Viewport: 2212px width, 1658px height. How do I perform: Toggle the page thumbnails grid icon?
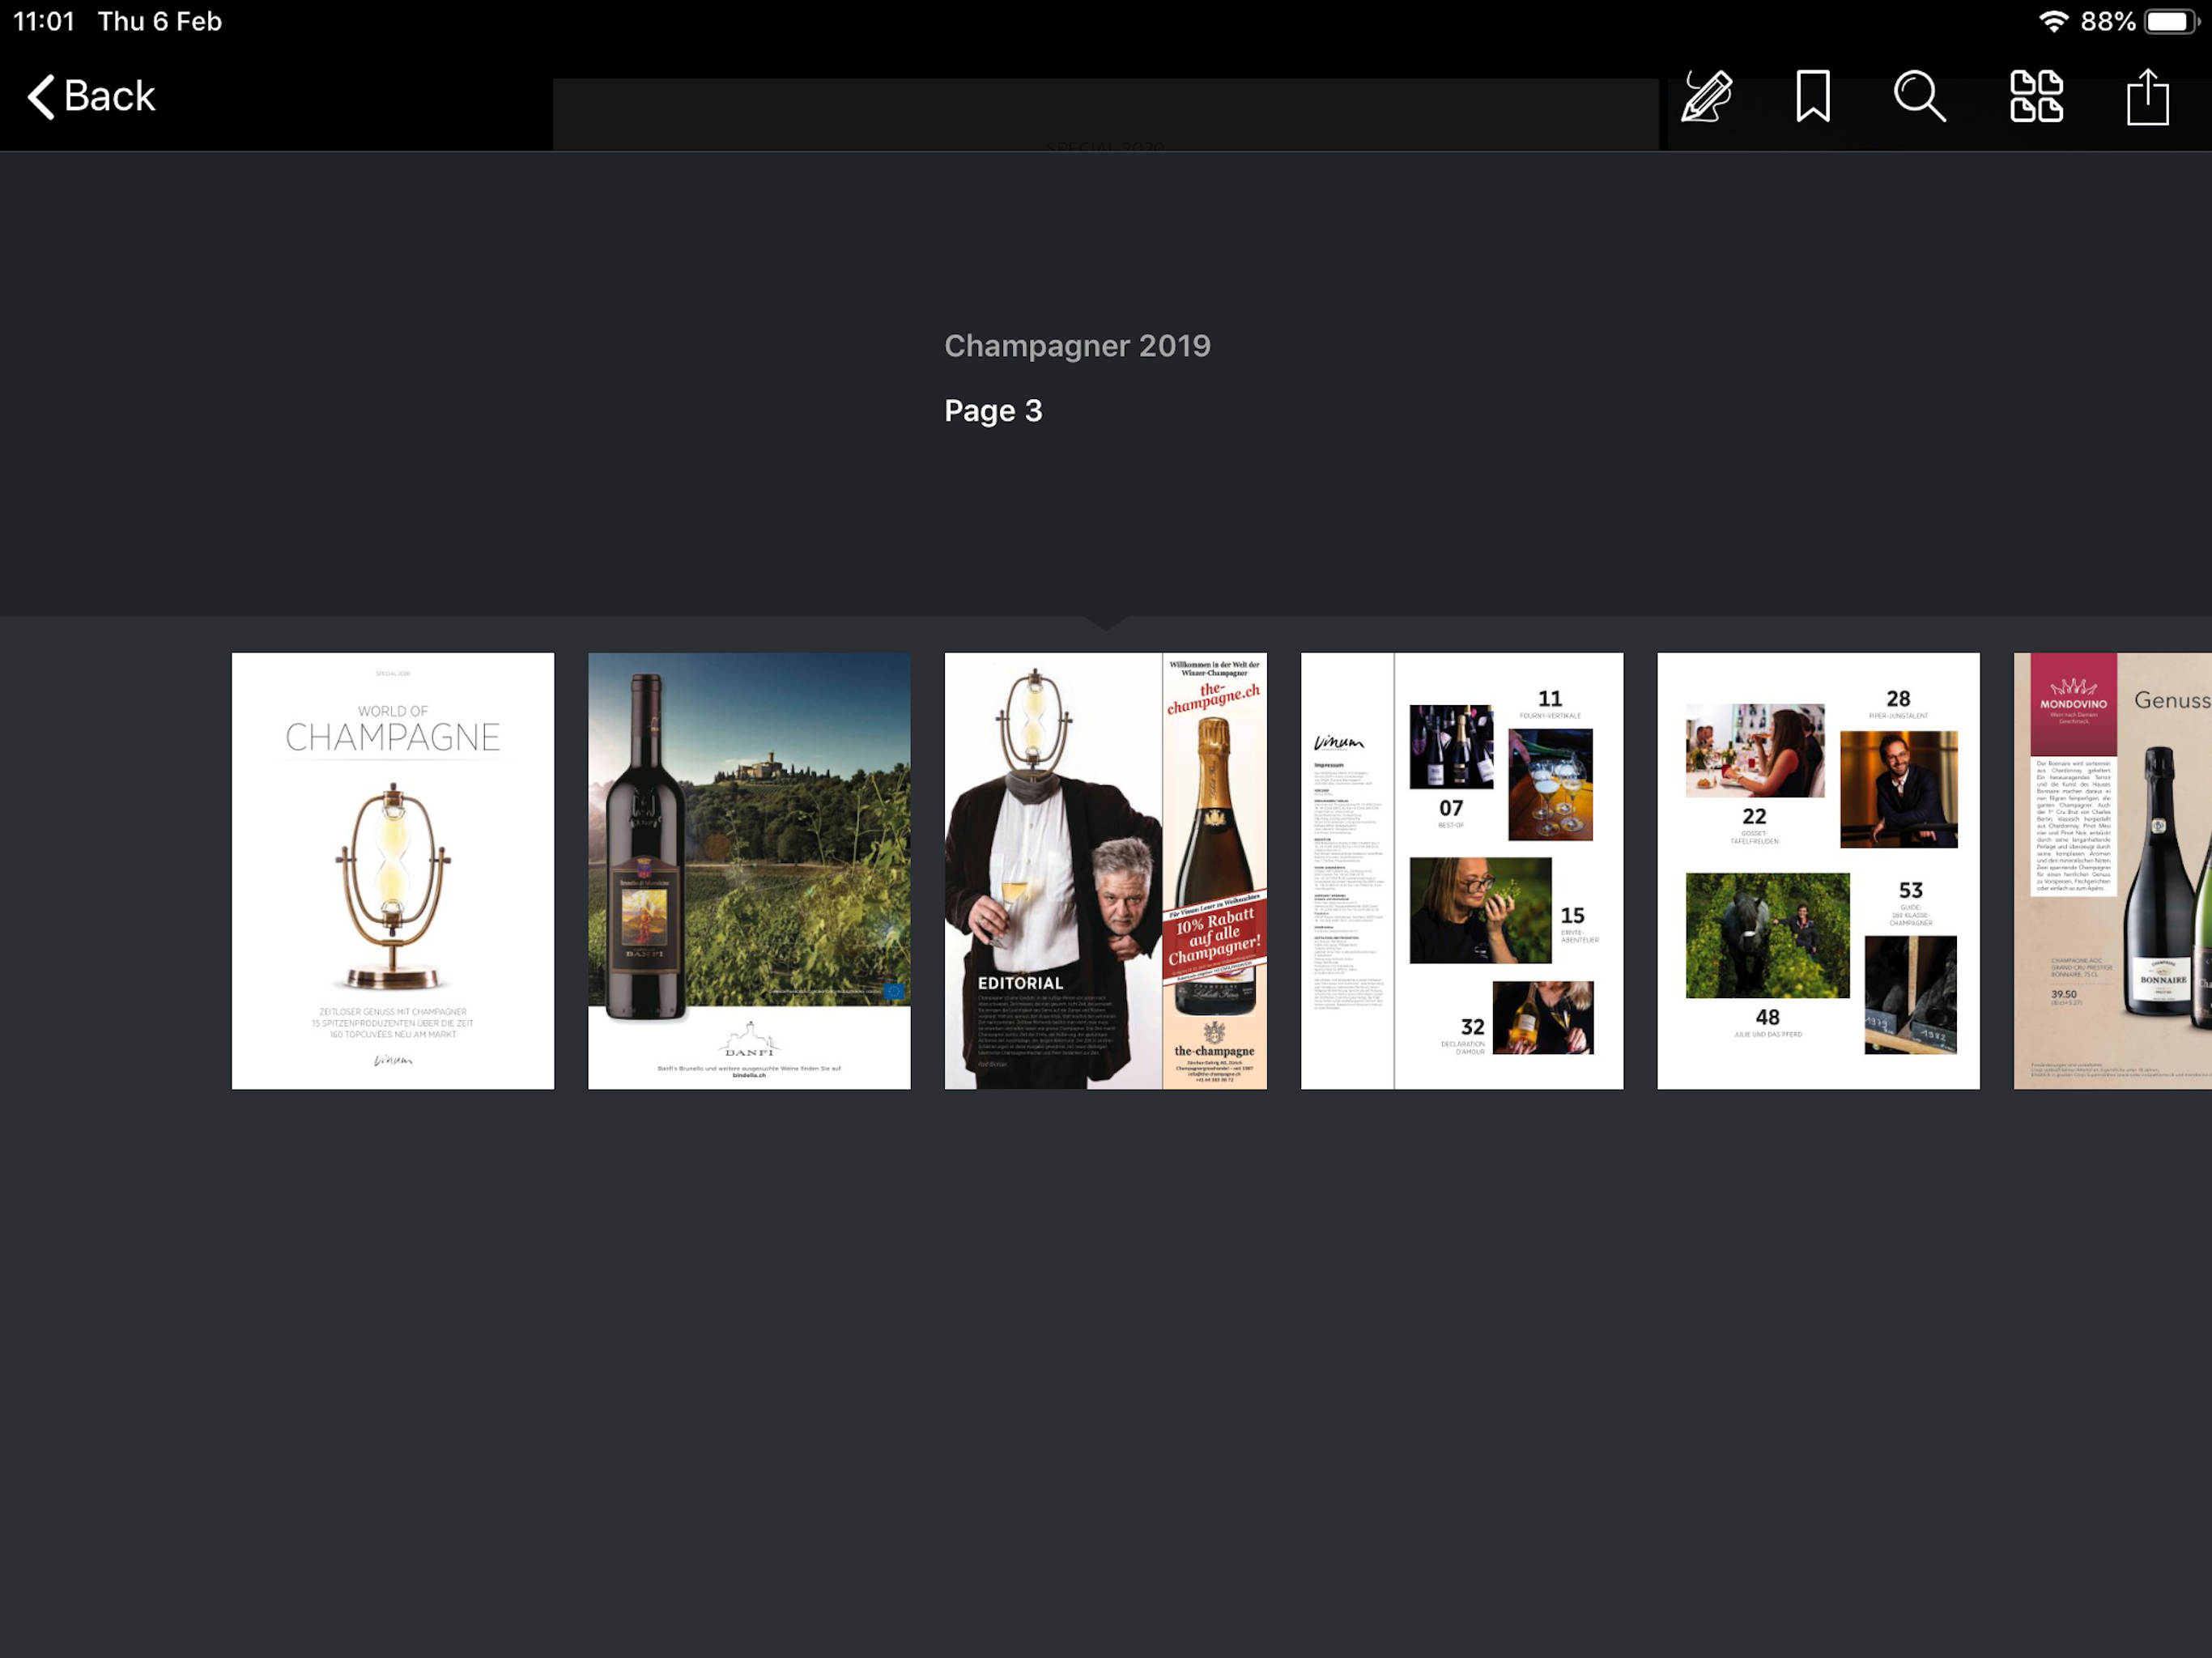tap(2036, 97)
